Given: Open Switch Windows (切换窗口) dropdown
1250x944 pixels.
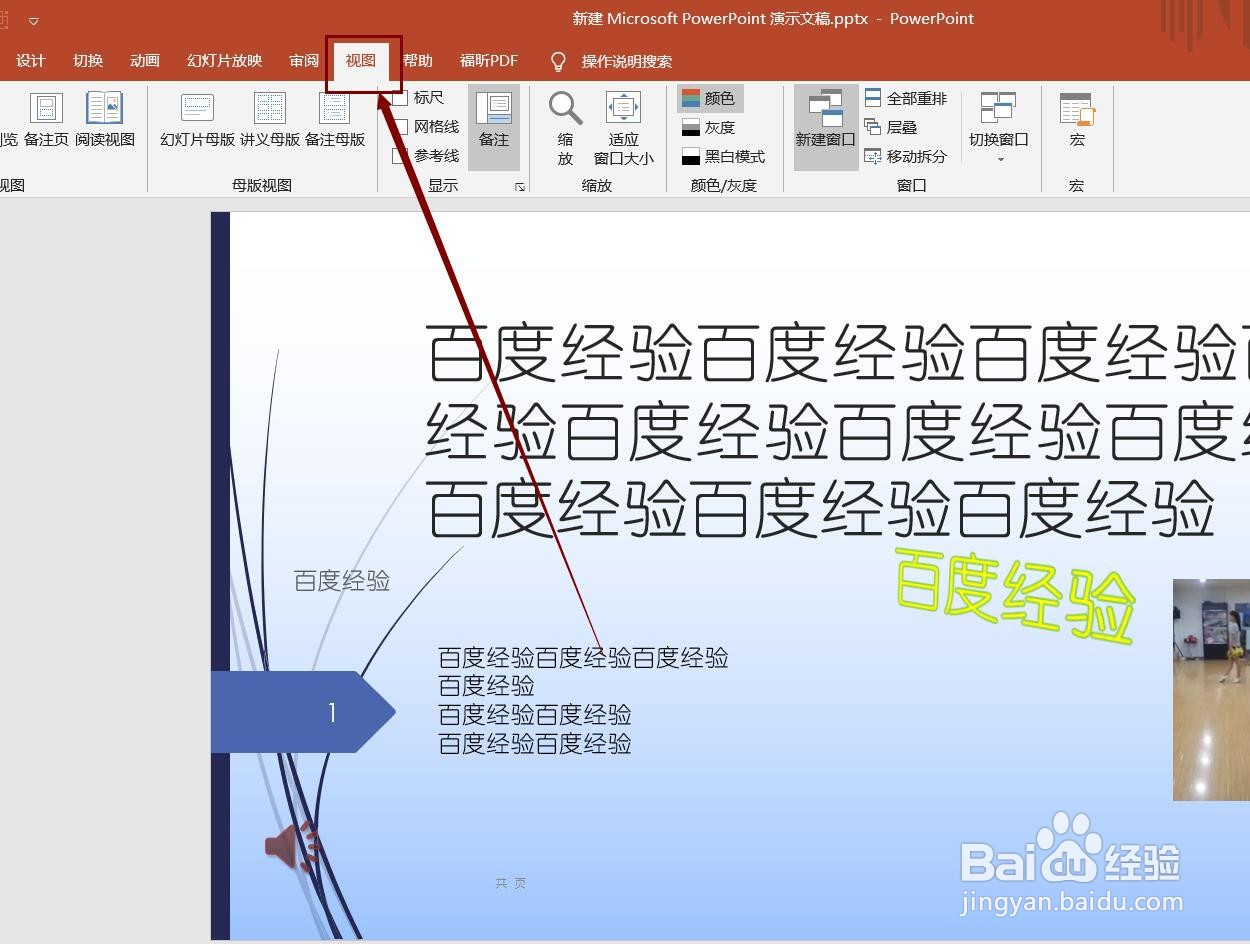Looking at the screenshot, I should [999, 128].
